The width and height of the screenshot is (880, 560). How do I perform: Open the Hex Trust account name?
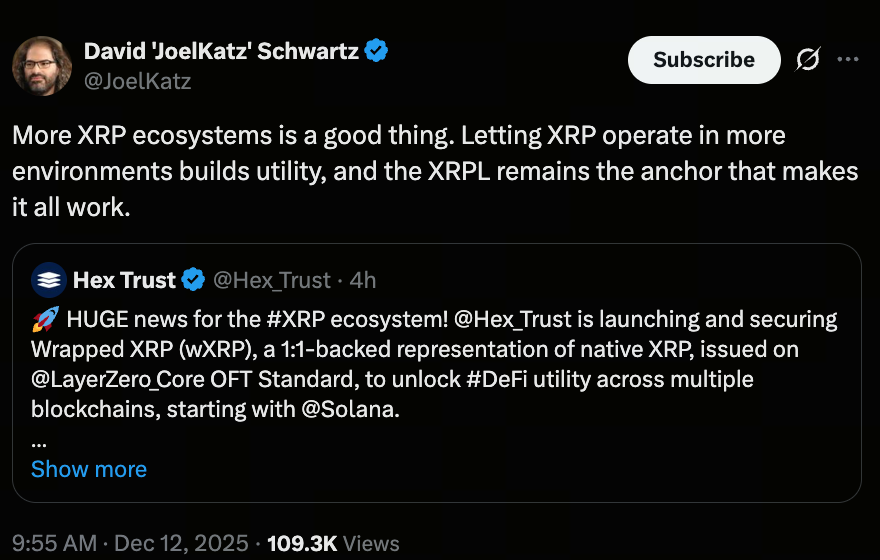point(124,280)
